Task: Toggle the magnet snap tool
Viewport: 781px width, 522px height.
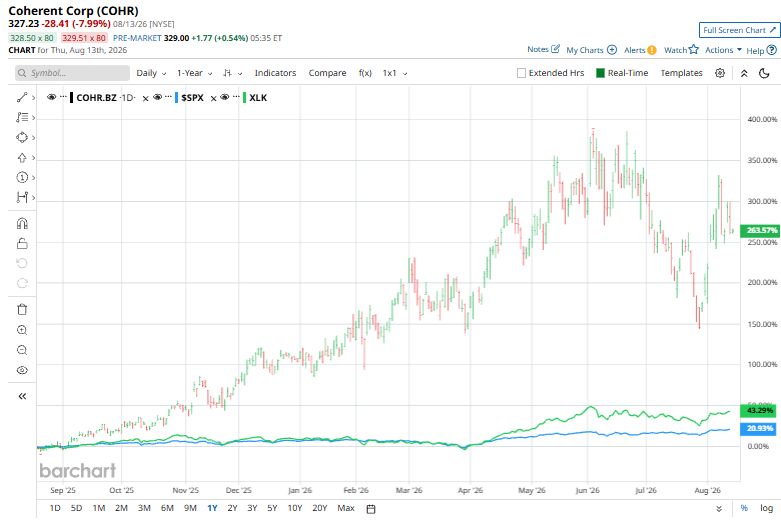Action: click(22, 223)
